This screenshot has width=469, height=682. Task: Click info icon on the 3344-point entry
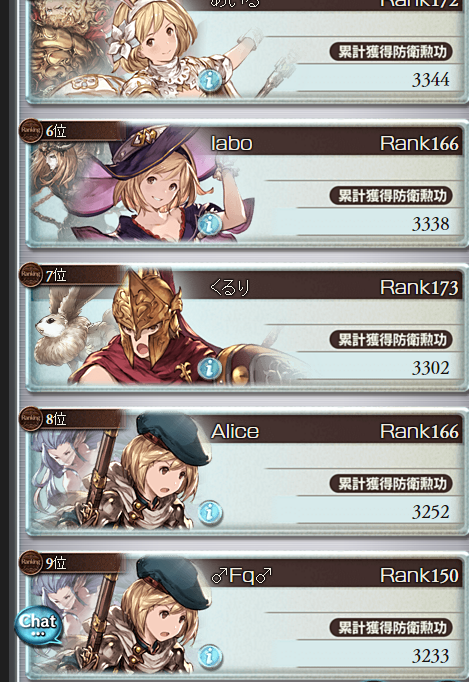point(210,80)
